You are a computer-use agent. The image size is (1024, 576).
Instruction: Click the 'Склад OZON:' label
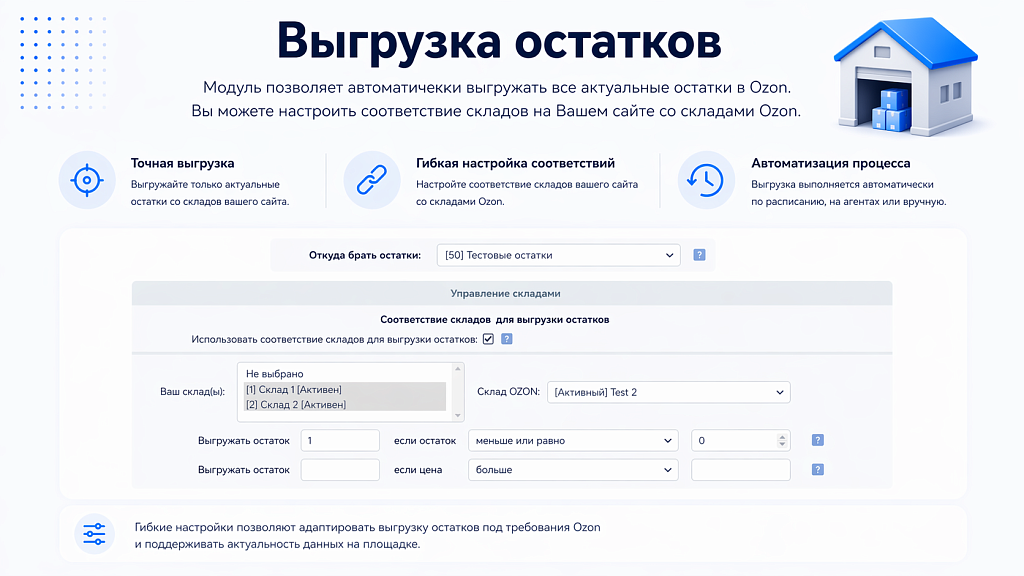coord(508,392)
